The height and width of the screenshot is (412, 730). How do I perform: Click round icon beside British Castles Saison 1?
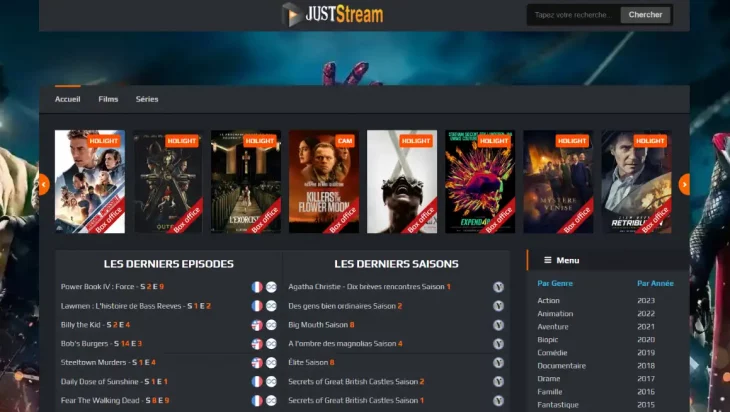click(499, 400)
